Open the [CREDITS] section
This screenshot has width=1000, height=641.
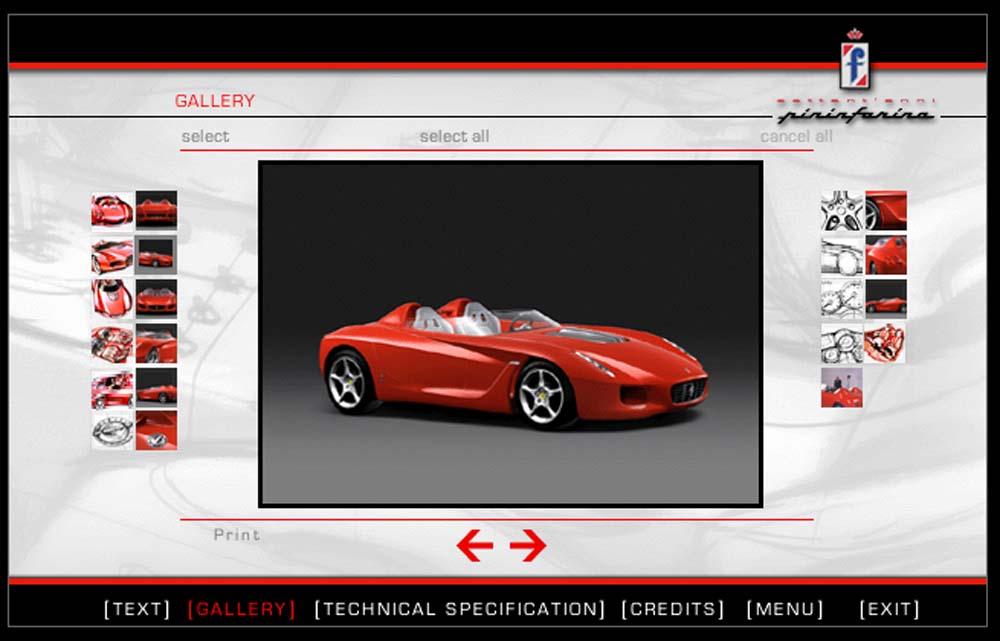point(673,609)
